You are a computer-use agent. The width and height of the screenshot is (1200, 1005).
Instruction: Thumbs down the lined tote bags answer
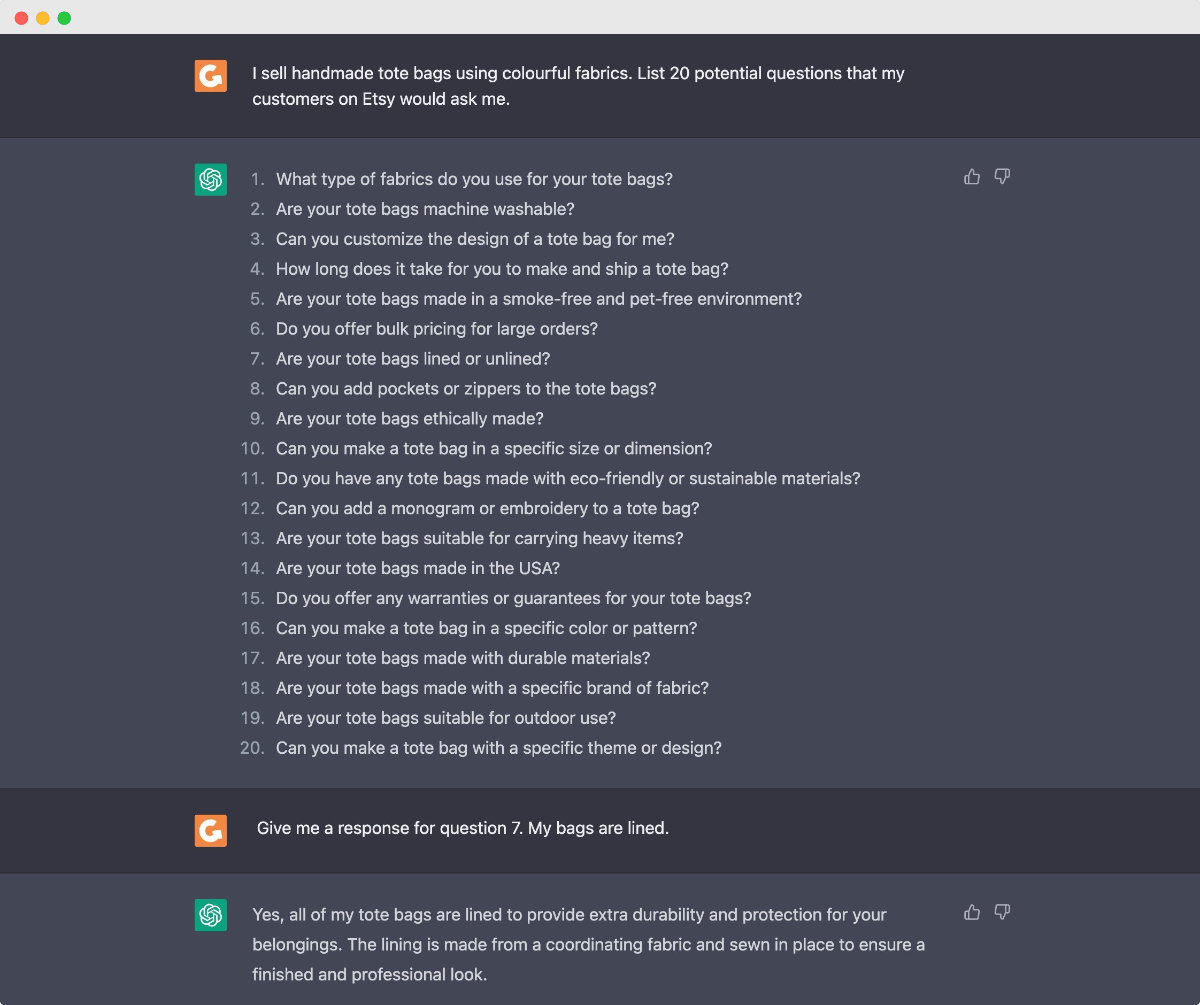[x=1002, y=912]
